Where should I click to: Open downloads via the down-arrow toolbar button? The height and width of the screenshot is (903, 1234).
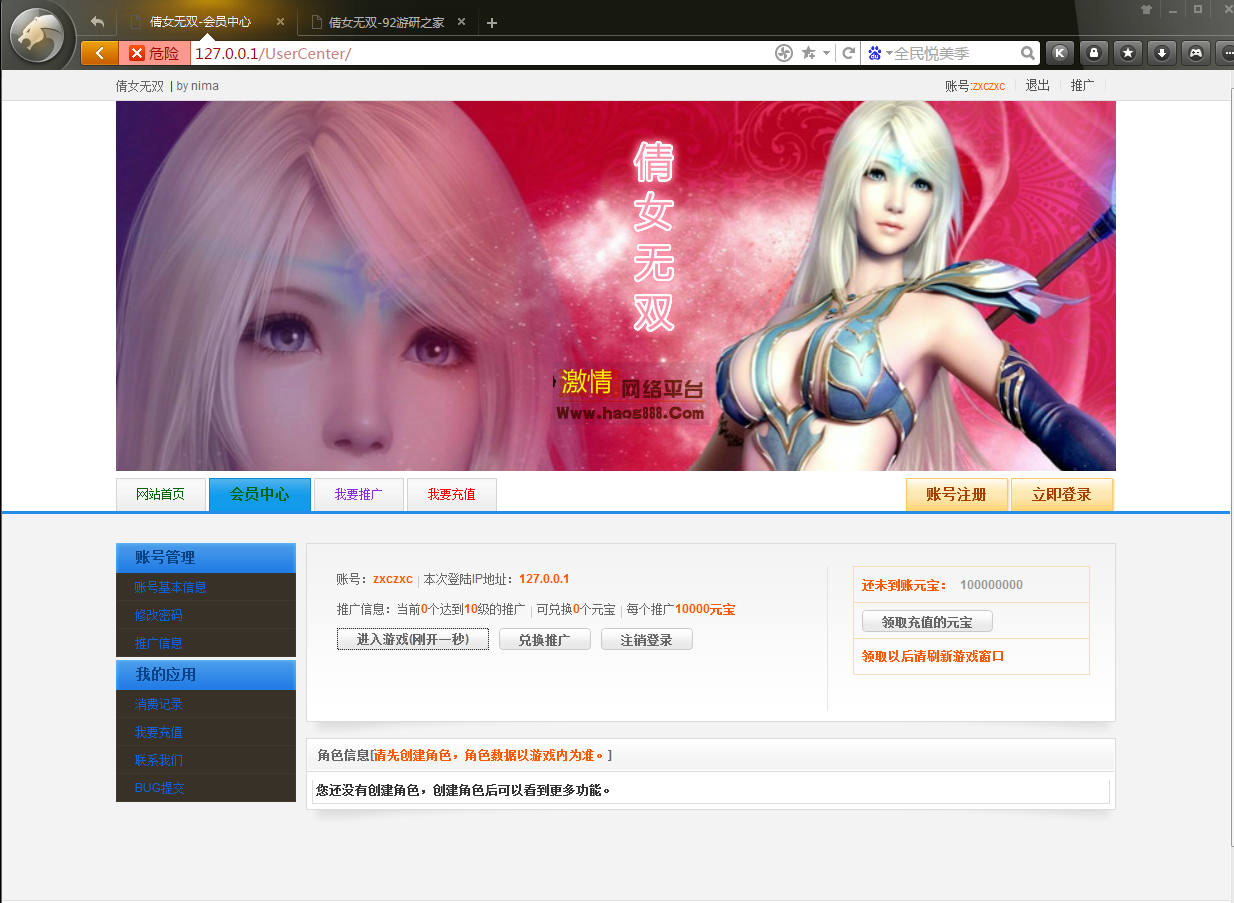[1161, 53]
